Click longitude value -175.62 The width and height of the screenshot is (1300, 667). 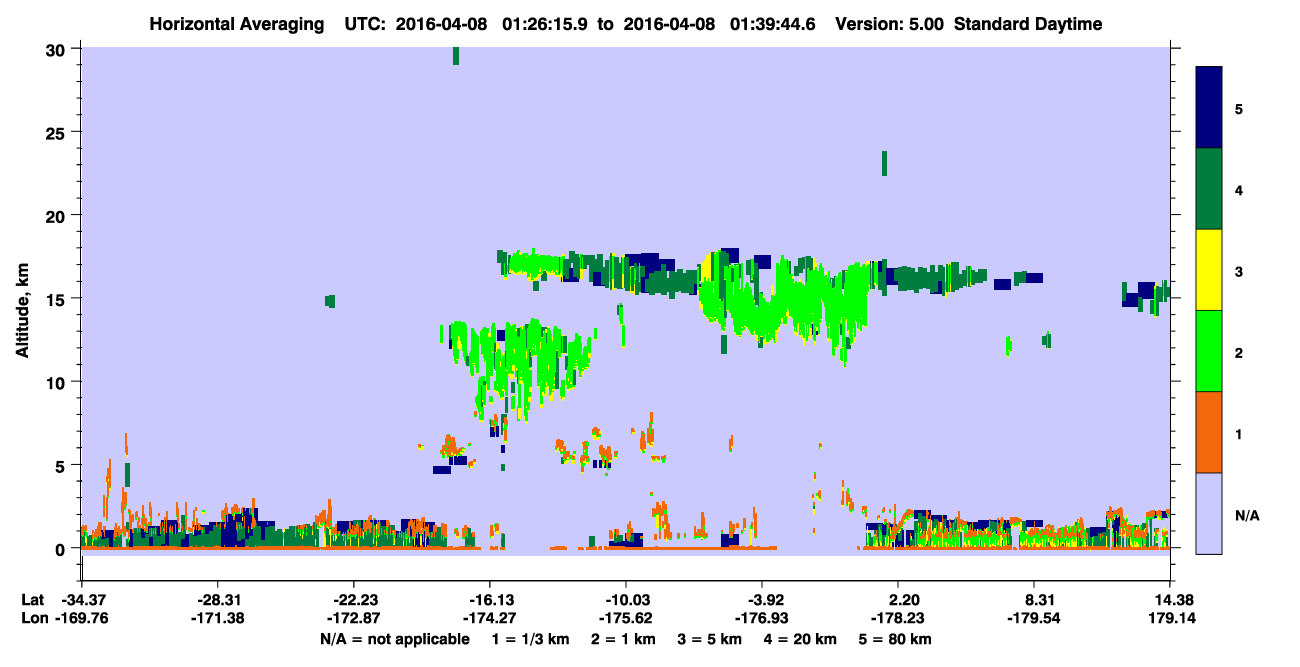[x=625, y=619]
